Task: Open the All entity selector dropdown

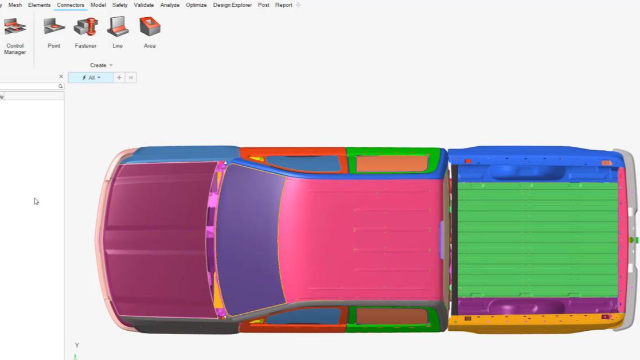Action: 91,78
